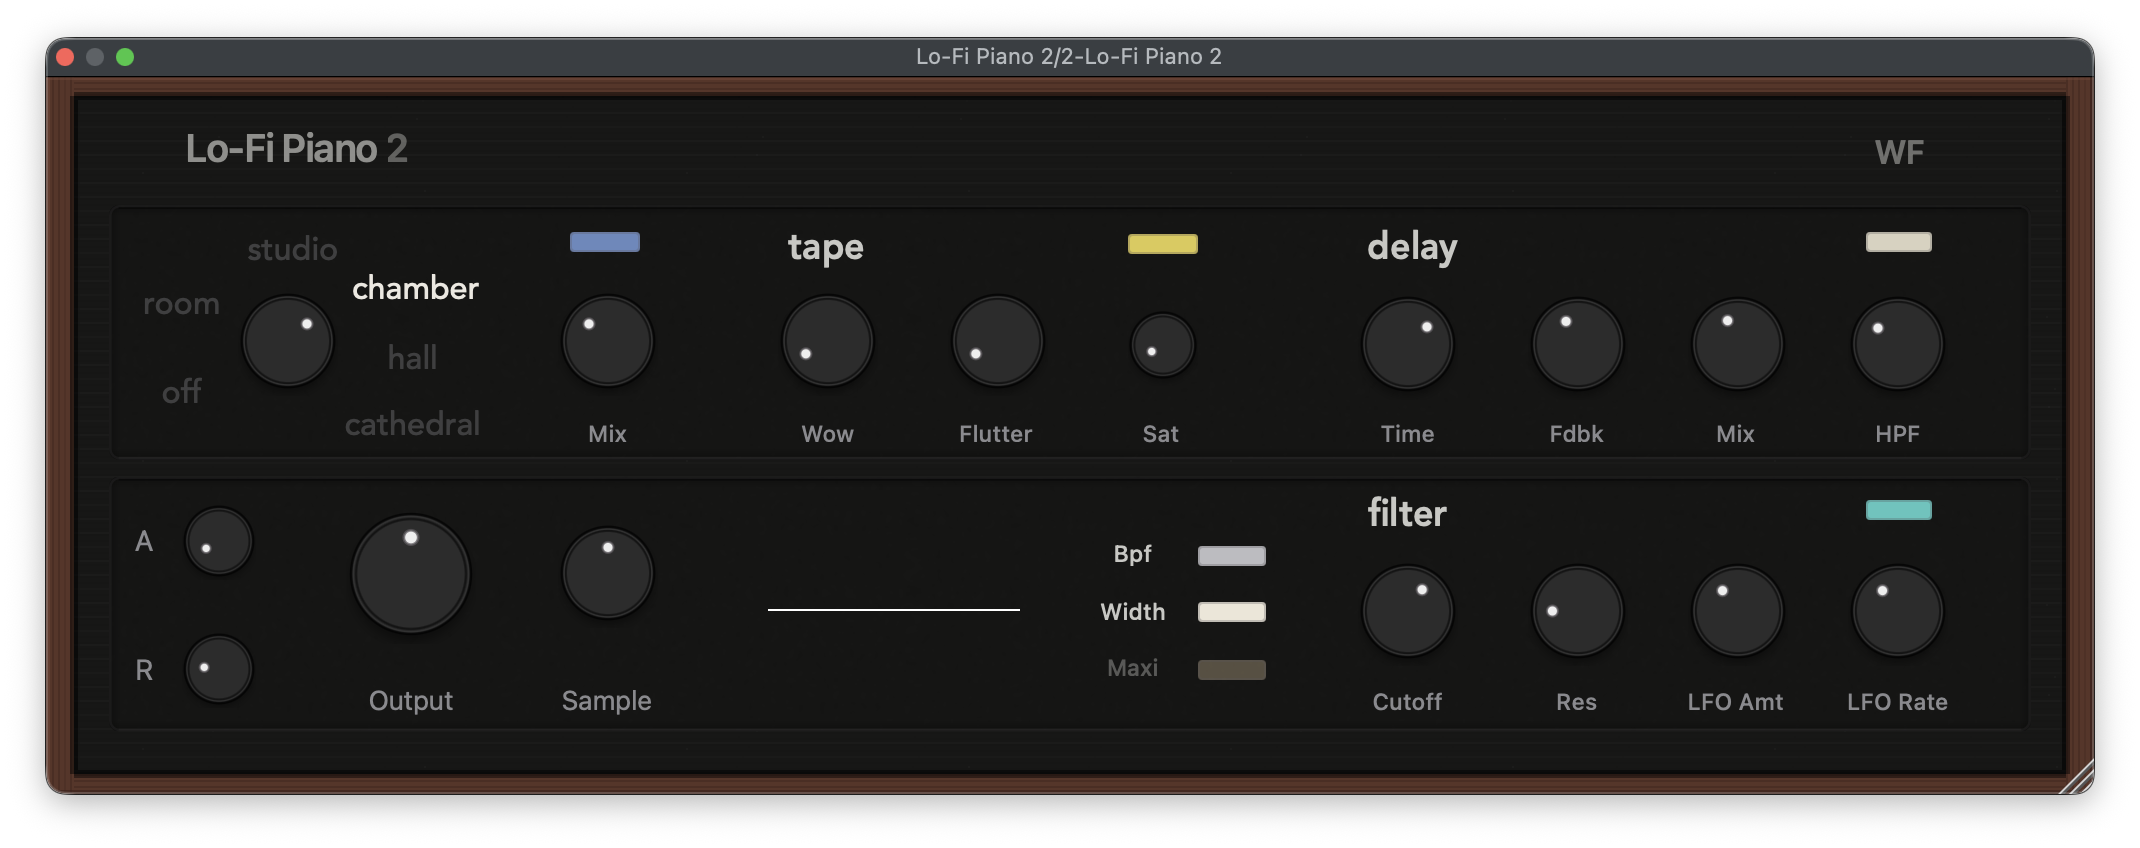Click the window title bar text
2140x848 pixels.
1069,57
